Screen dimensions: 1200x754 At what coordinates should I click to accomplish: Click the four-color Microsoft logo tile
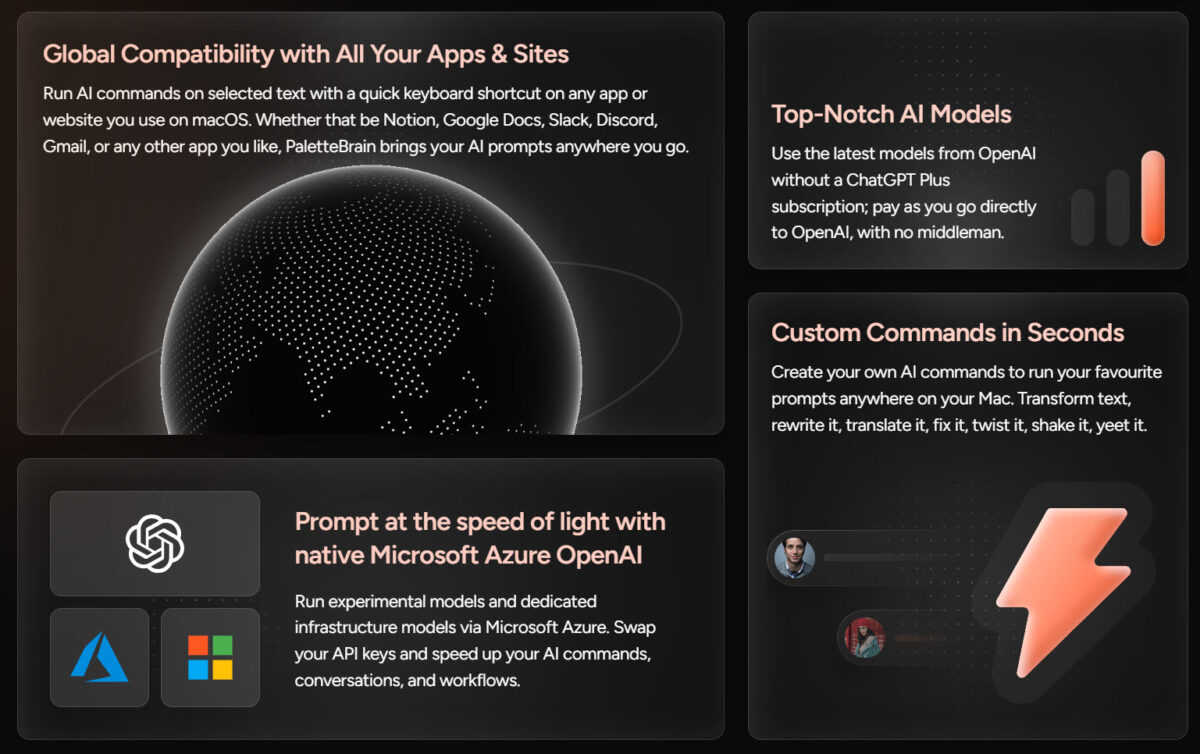click(x=210, y=657)
